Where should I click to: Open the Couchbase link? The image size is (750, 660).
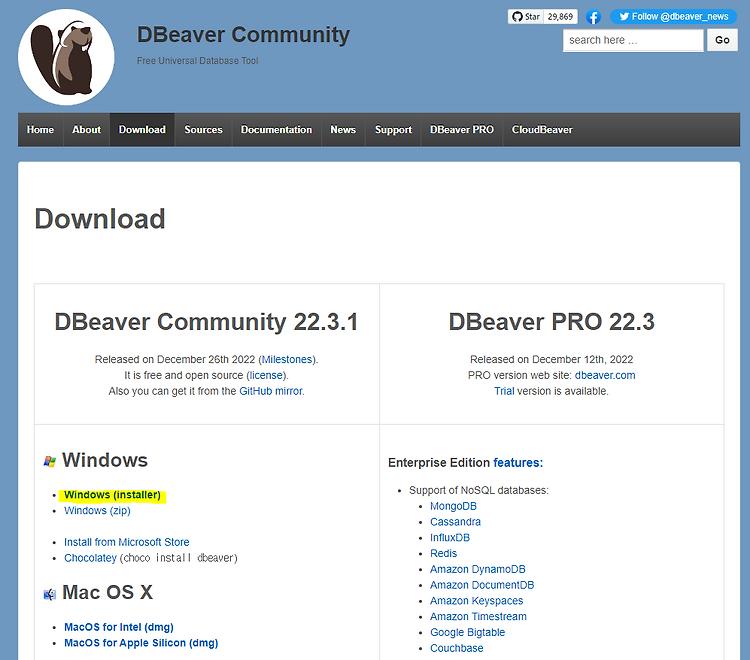coord(456,649)
